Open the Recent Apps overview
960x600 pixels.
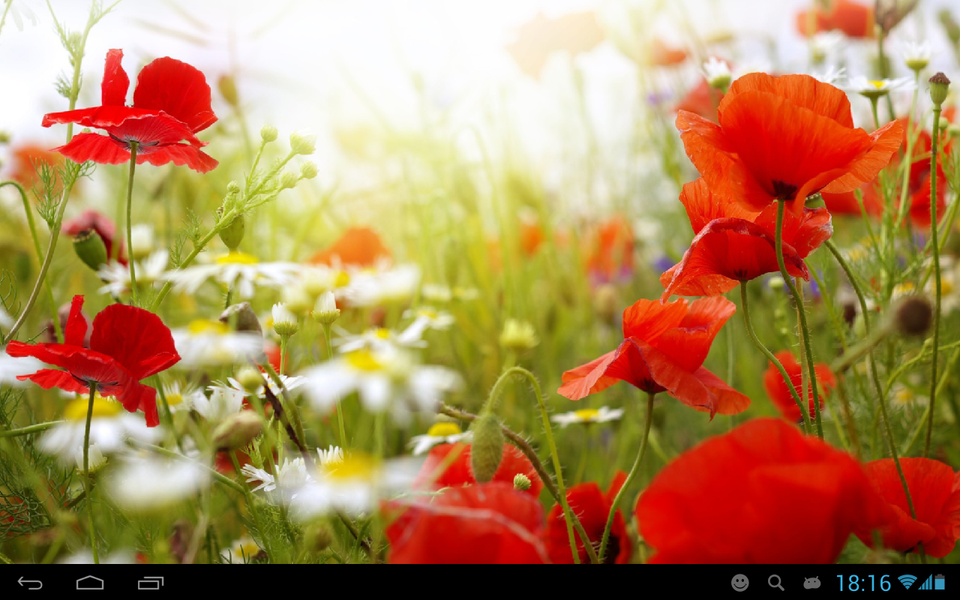(150, 583)
